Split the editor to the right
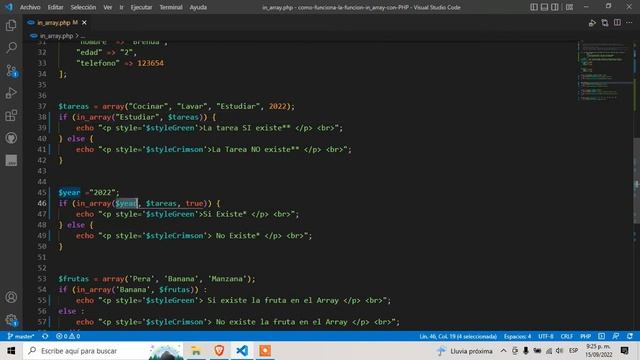The width and height of the screenshot is (640, 360). [x=618, y=23]
